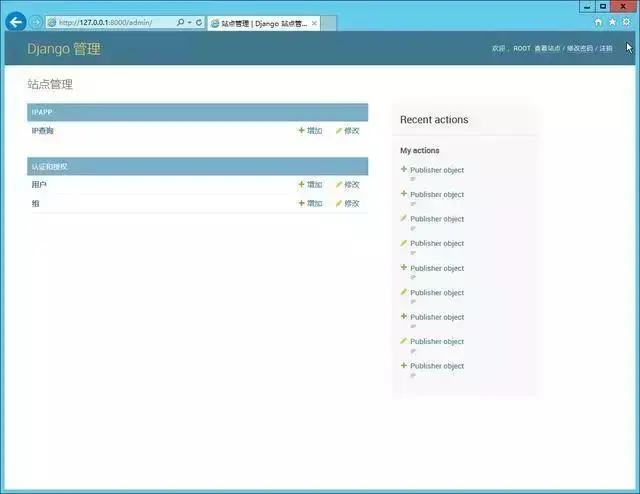Select the 站点管理 | Django browser tab
640x494 pixels.
point(264,24)
